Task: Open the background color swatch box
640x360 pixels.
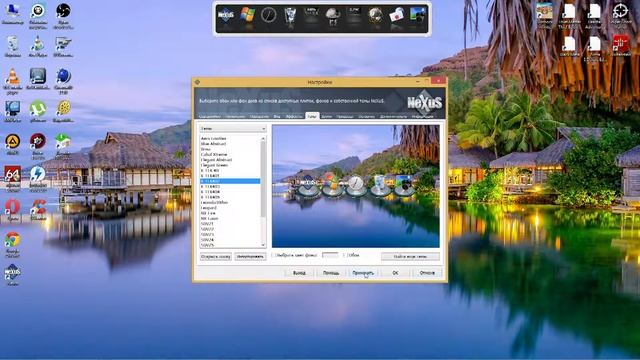Action: [330, 256]
